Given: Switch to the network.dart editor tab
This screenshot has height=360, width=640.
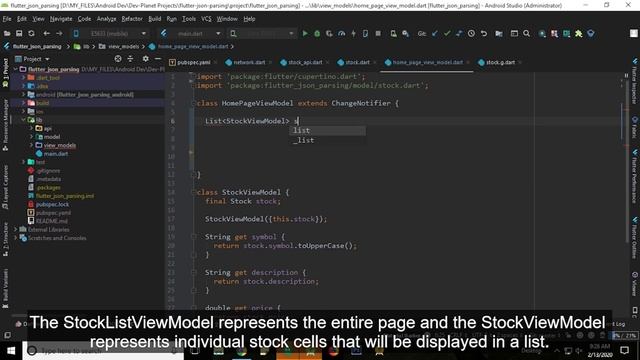Looking at the screenshot, I should (249, 62).
